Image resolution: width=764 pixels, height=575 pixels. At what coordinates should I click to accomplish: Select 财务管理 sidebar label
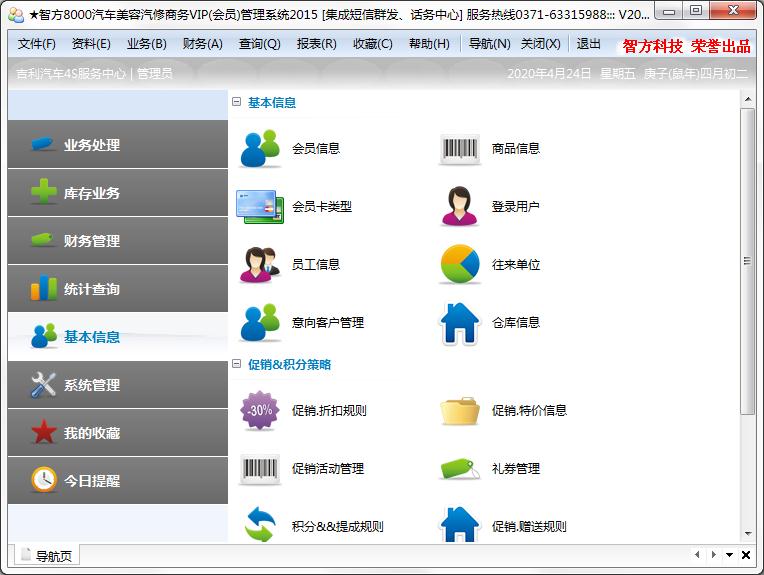(92, 241)
